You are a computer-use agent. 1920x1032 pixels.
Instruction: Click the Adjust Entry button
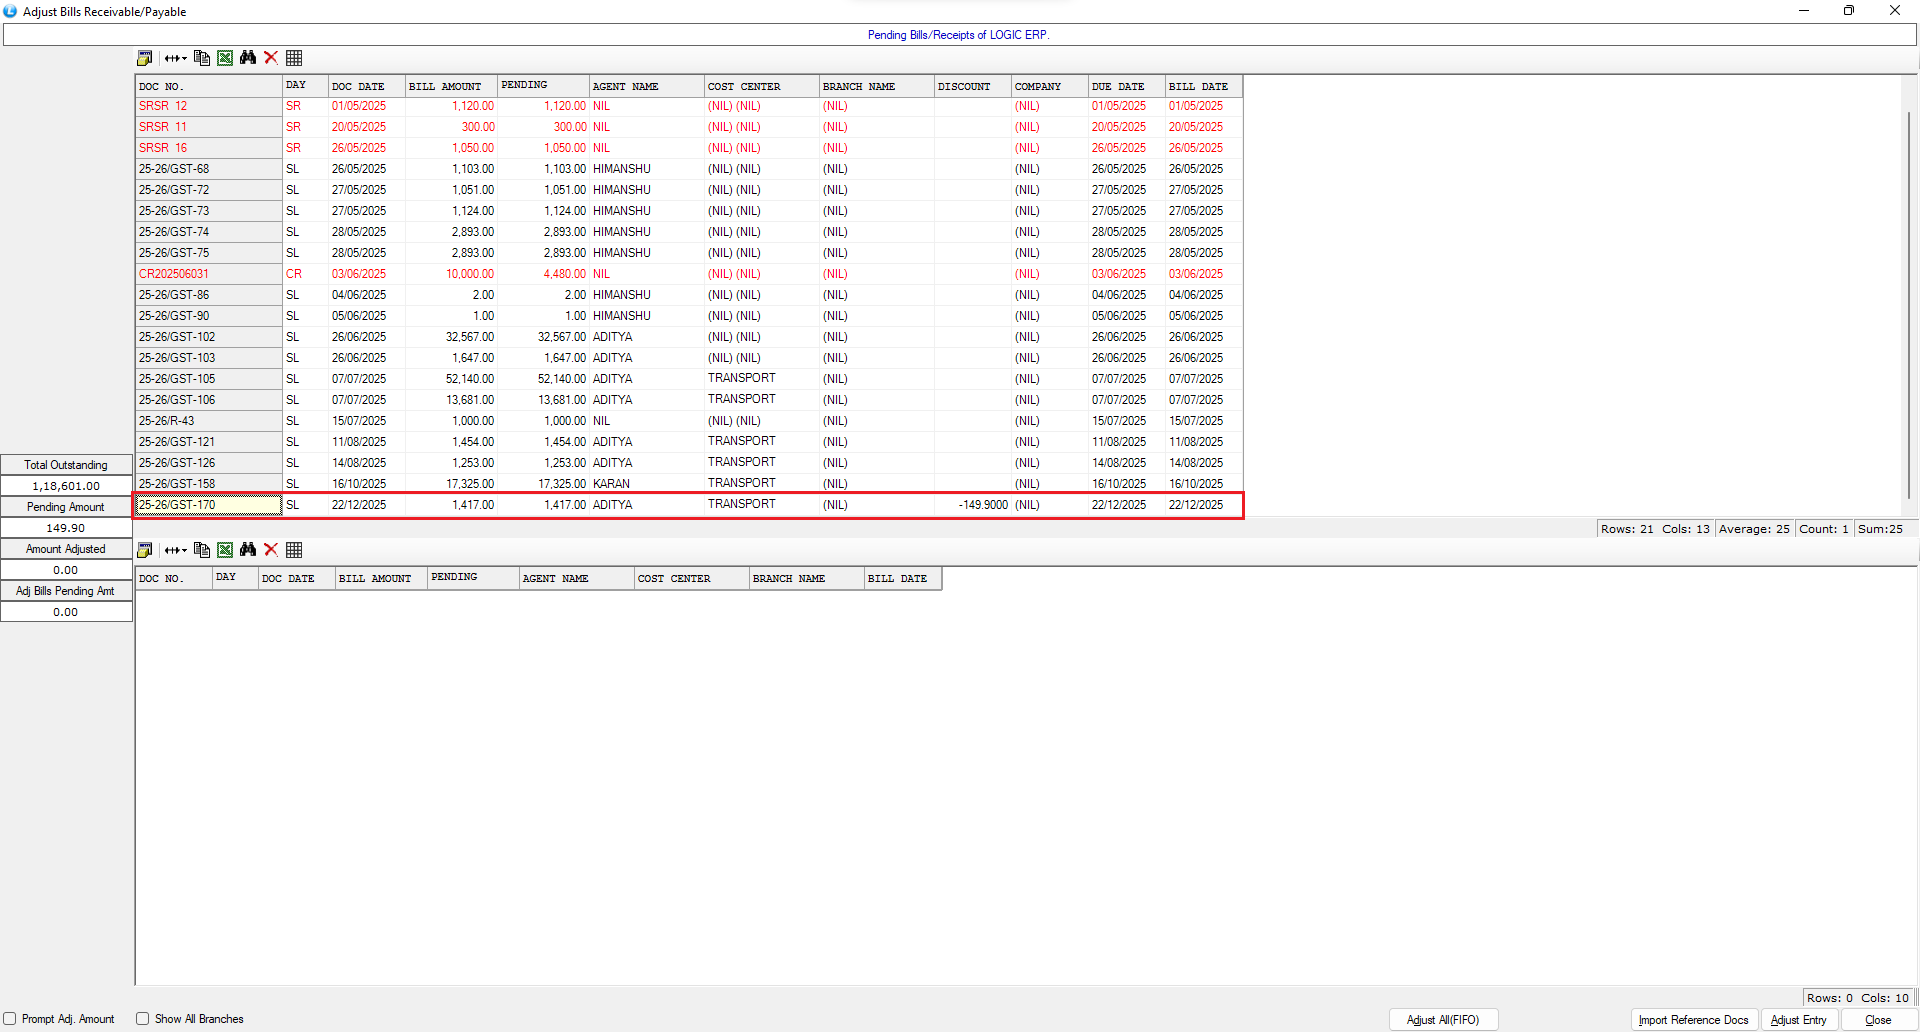(x=1798, y=1020)
